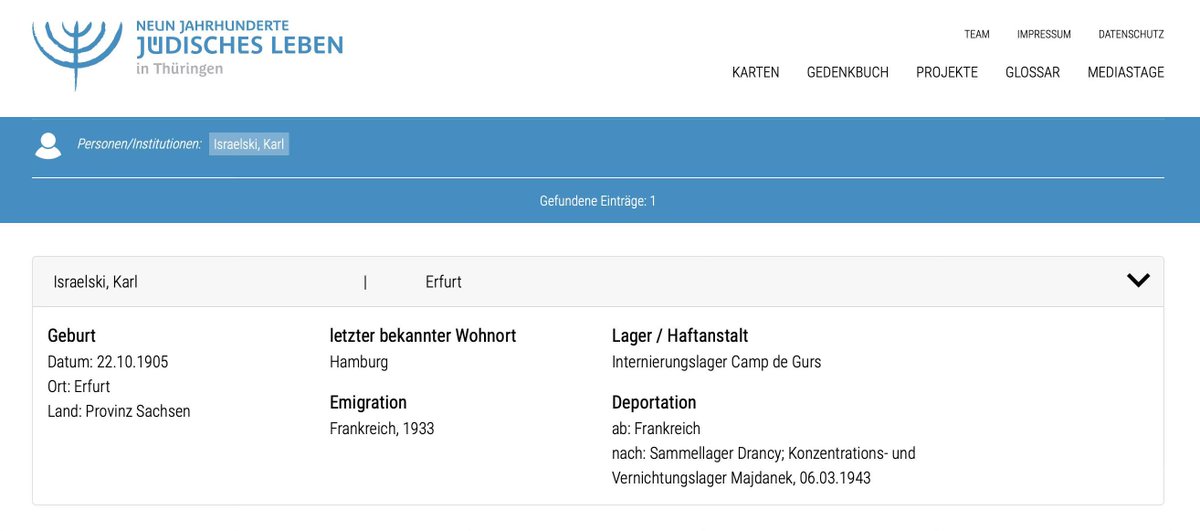Screen dimensions: 1200x531
Task: Select 'in Thüringen' logo subtitle
Action: (x=180, y=69)
